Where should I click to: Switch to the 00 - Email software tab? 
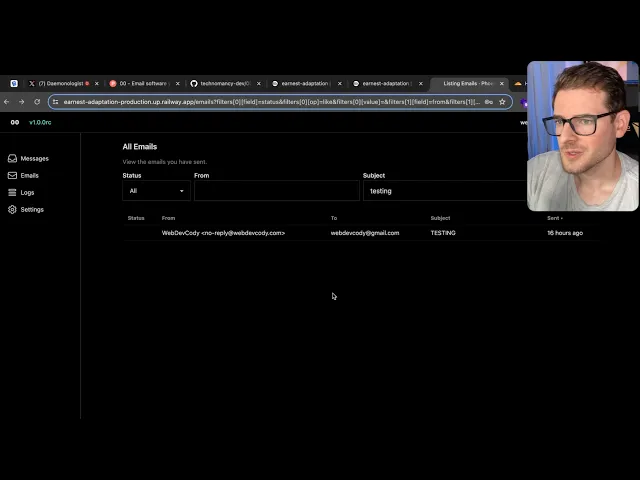tap(143, 83)
